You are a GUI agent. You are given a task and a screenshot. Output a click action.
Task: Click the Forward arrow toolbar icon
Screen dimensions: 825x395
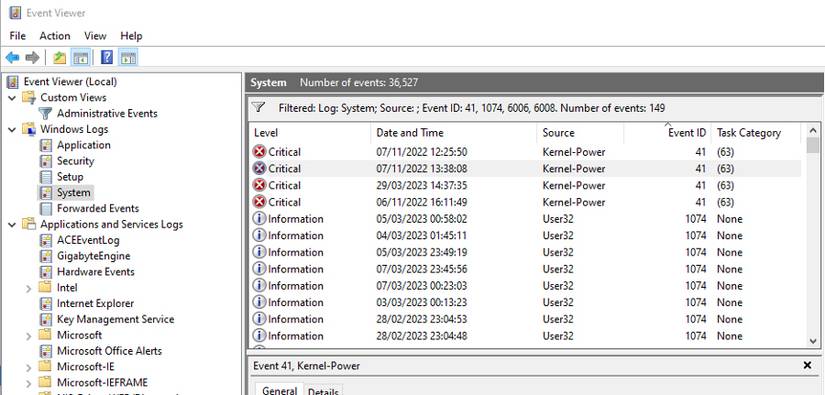point(33,57)
